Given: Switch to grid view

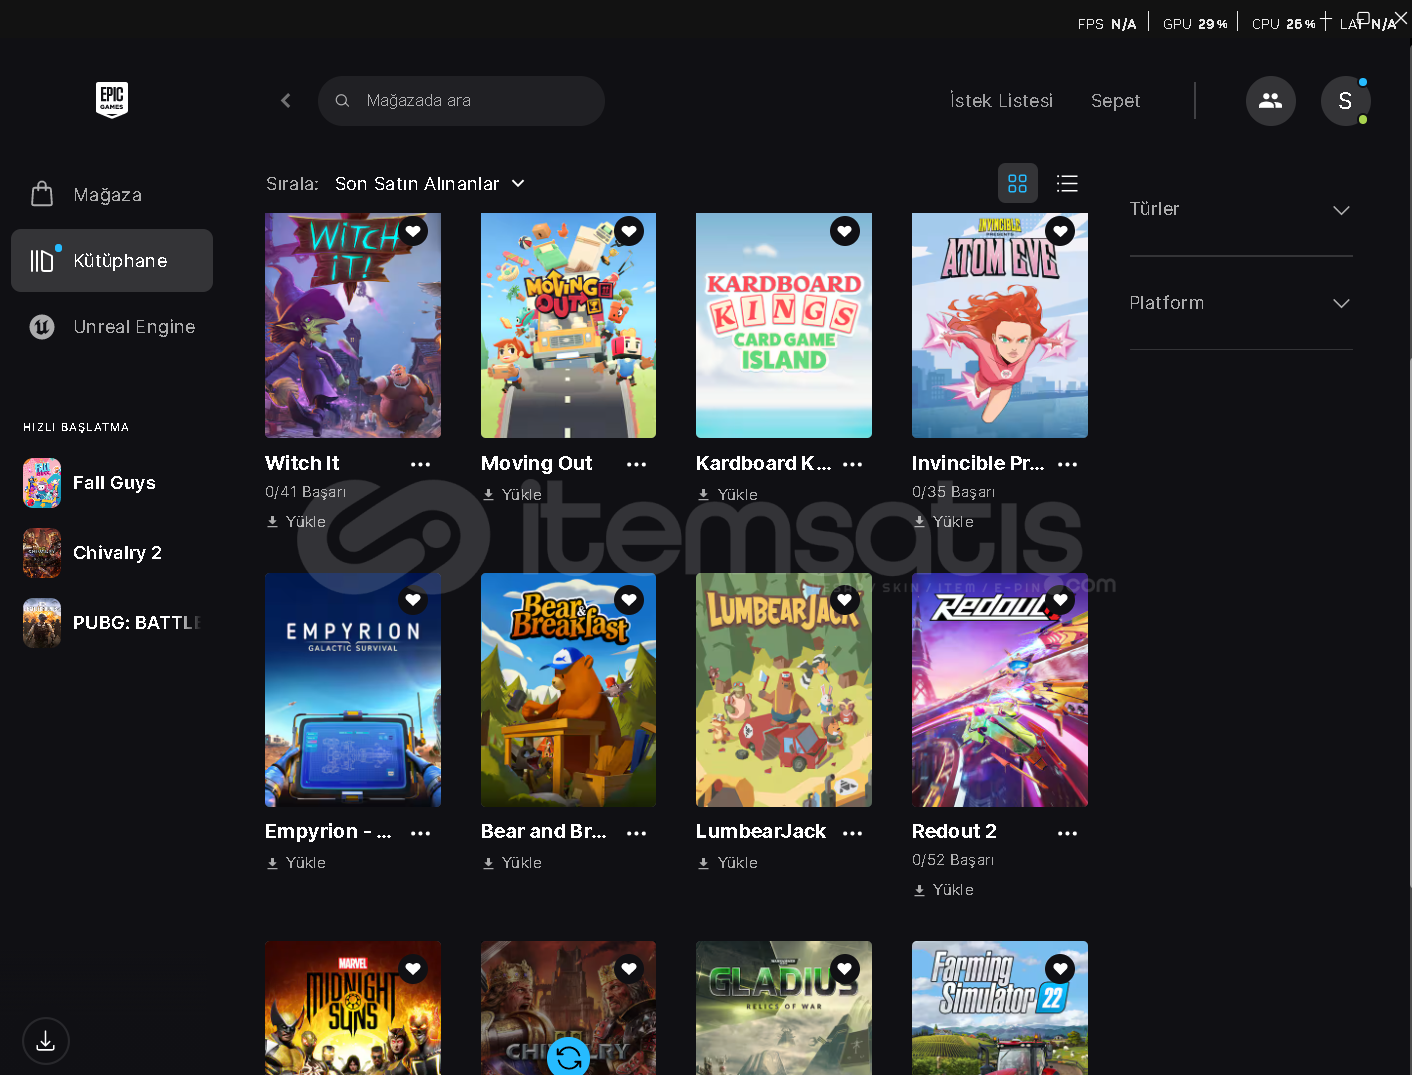Looking at the screenshot, I should click(x=1018, y=184).
